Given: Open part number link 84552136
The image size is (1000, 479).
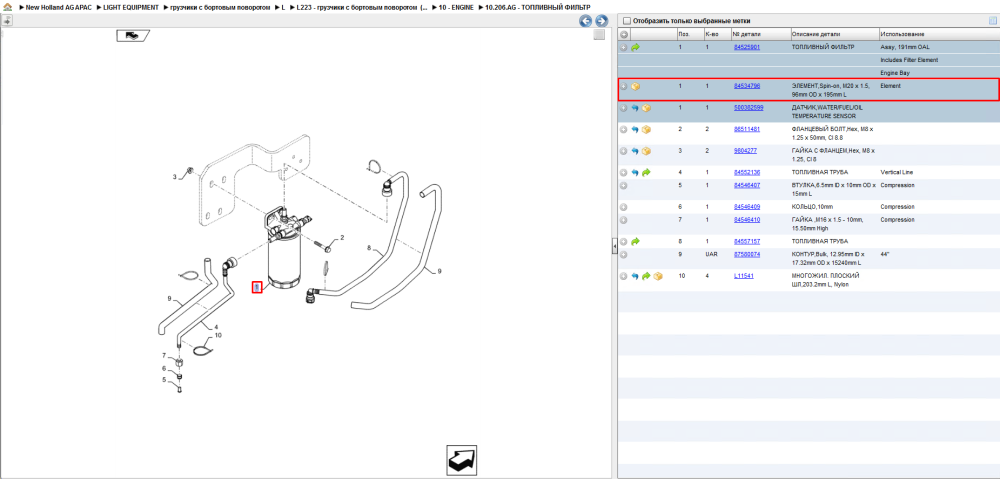Looking at the screenshot, I should (746, 172).
